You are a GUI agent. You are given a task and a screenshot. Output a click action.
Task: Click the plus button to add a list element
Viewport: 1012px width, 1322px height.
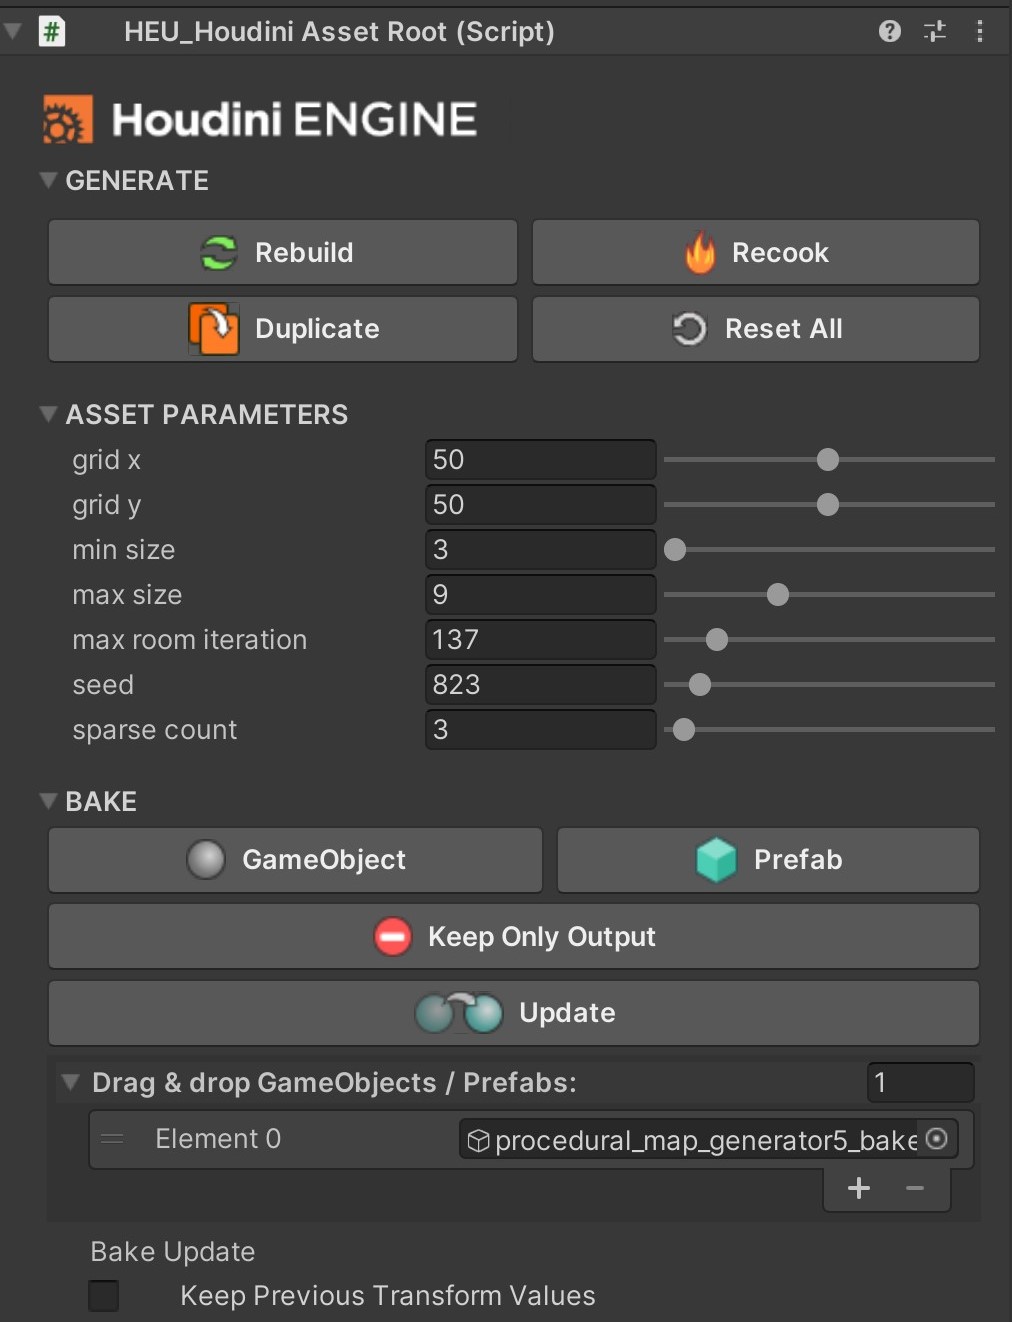(x=858, y=1188)
